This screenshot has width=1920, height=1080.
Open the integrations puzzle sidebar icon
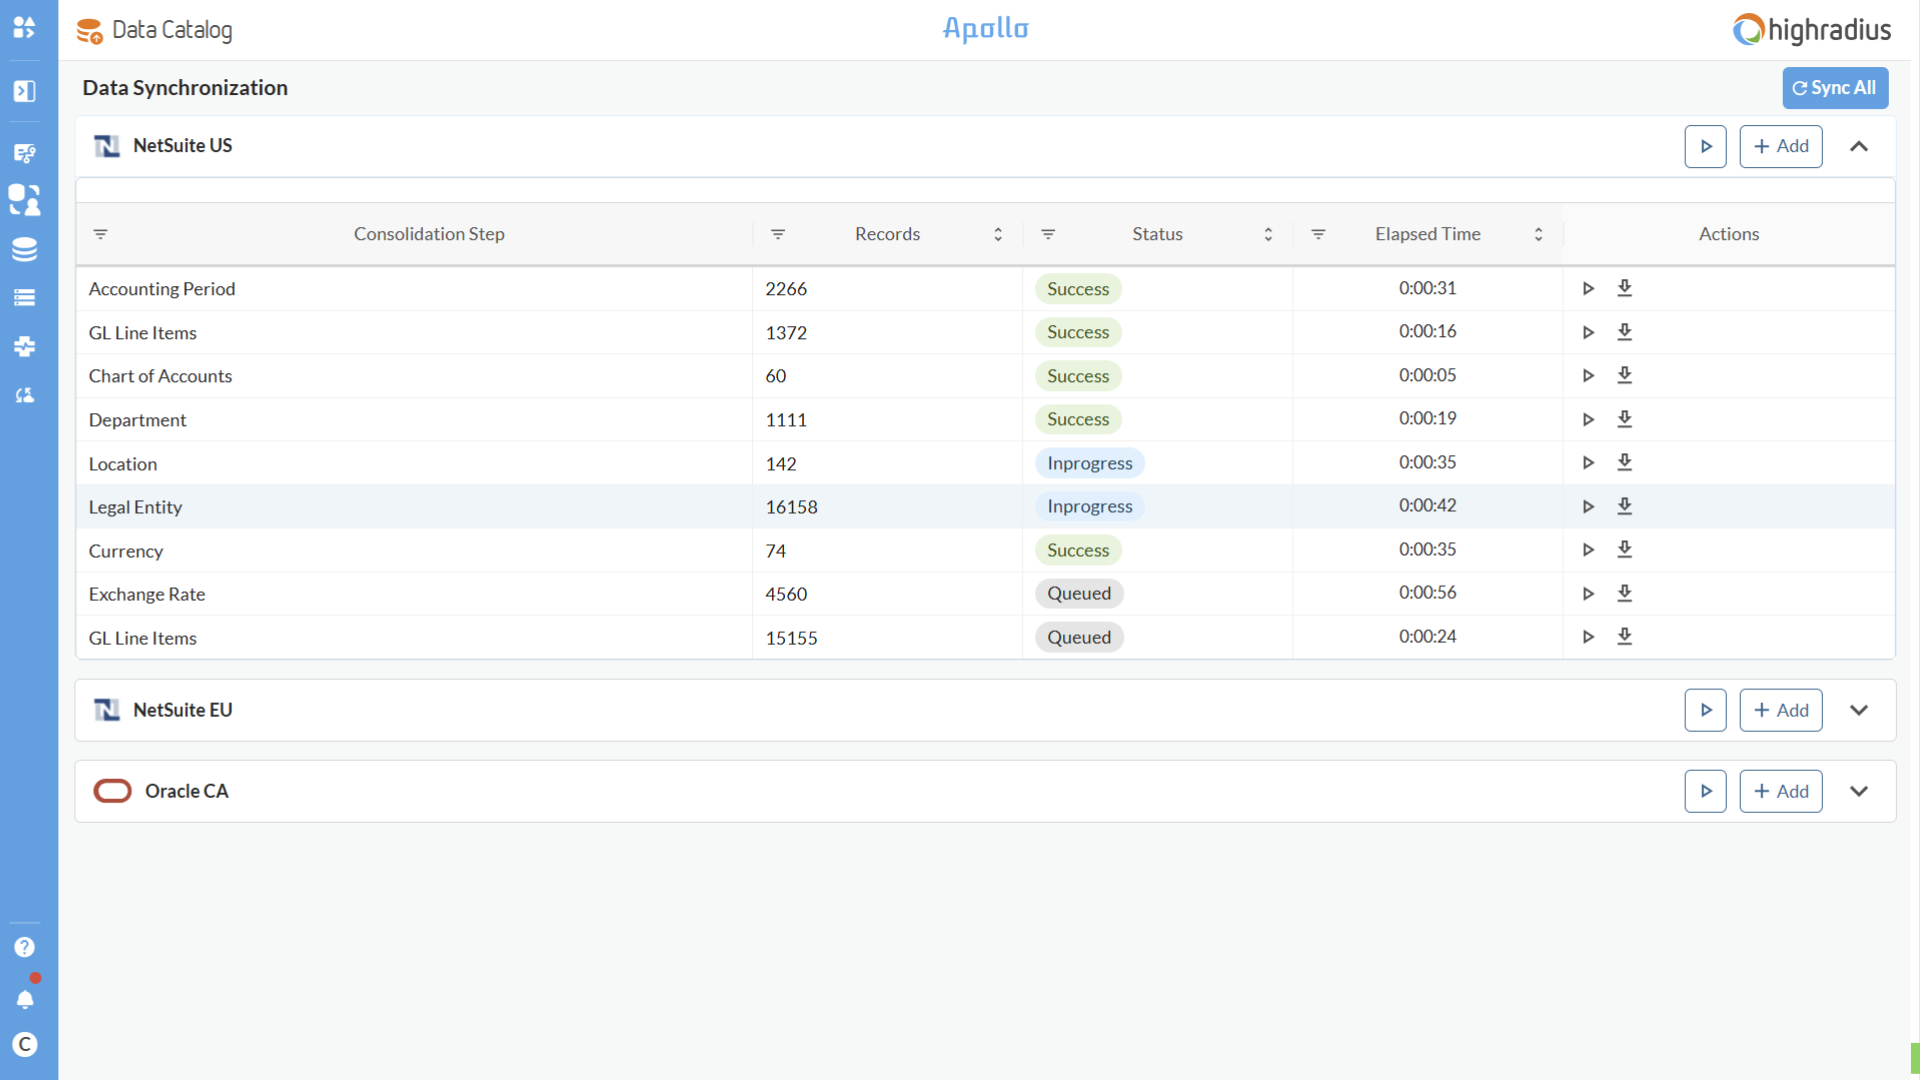coord(25,347)
